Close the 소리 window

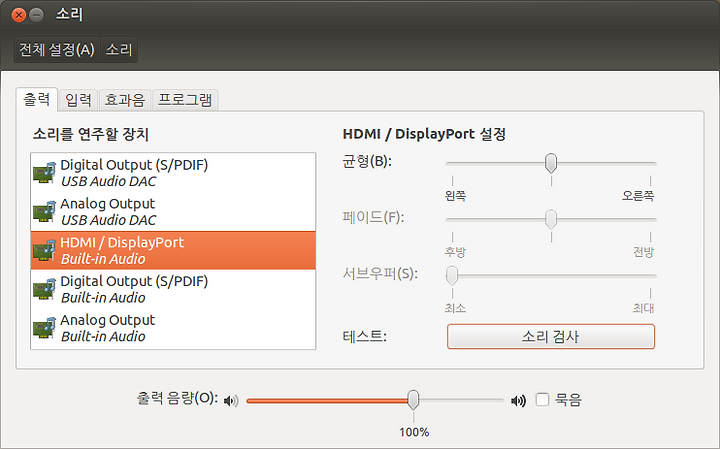[x=19, y=15]
